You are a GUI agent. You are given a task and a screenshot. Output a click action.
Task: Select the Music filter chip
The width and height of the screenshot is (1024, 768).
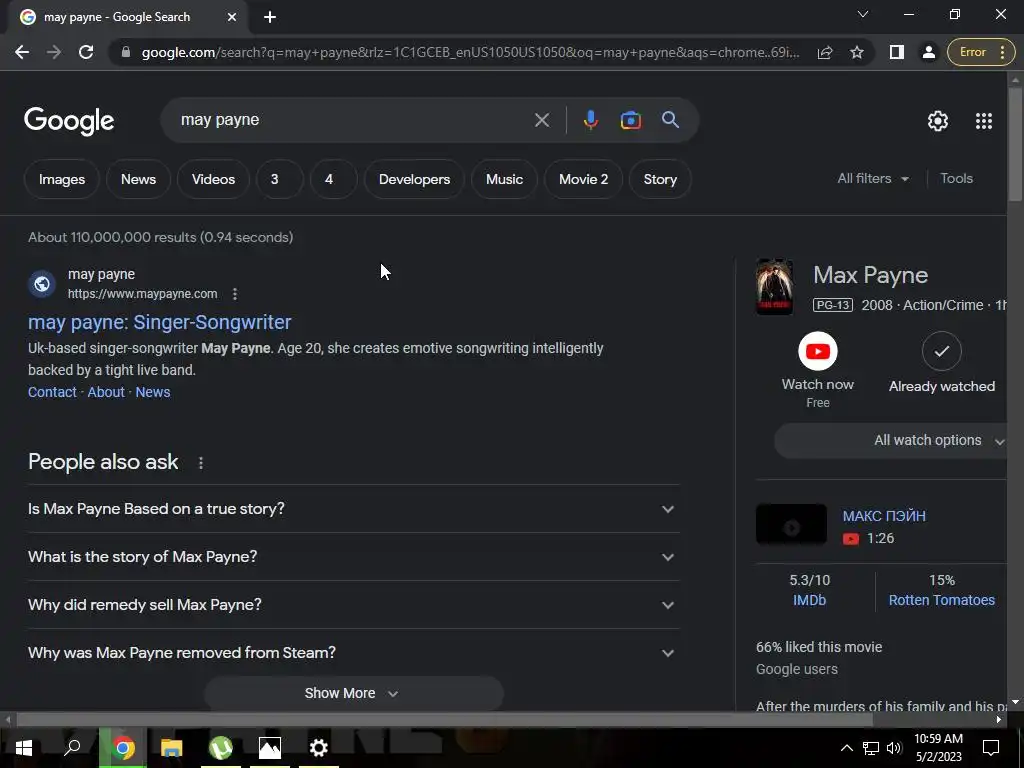504,179
